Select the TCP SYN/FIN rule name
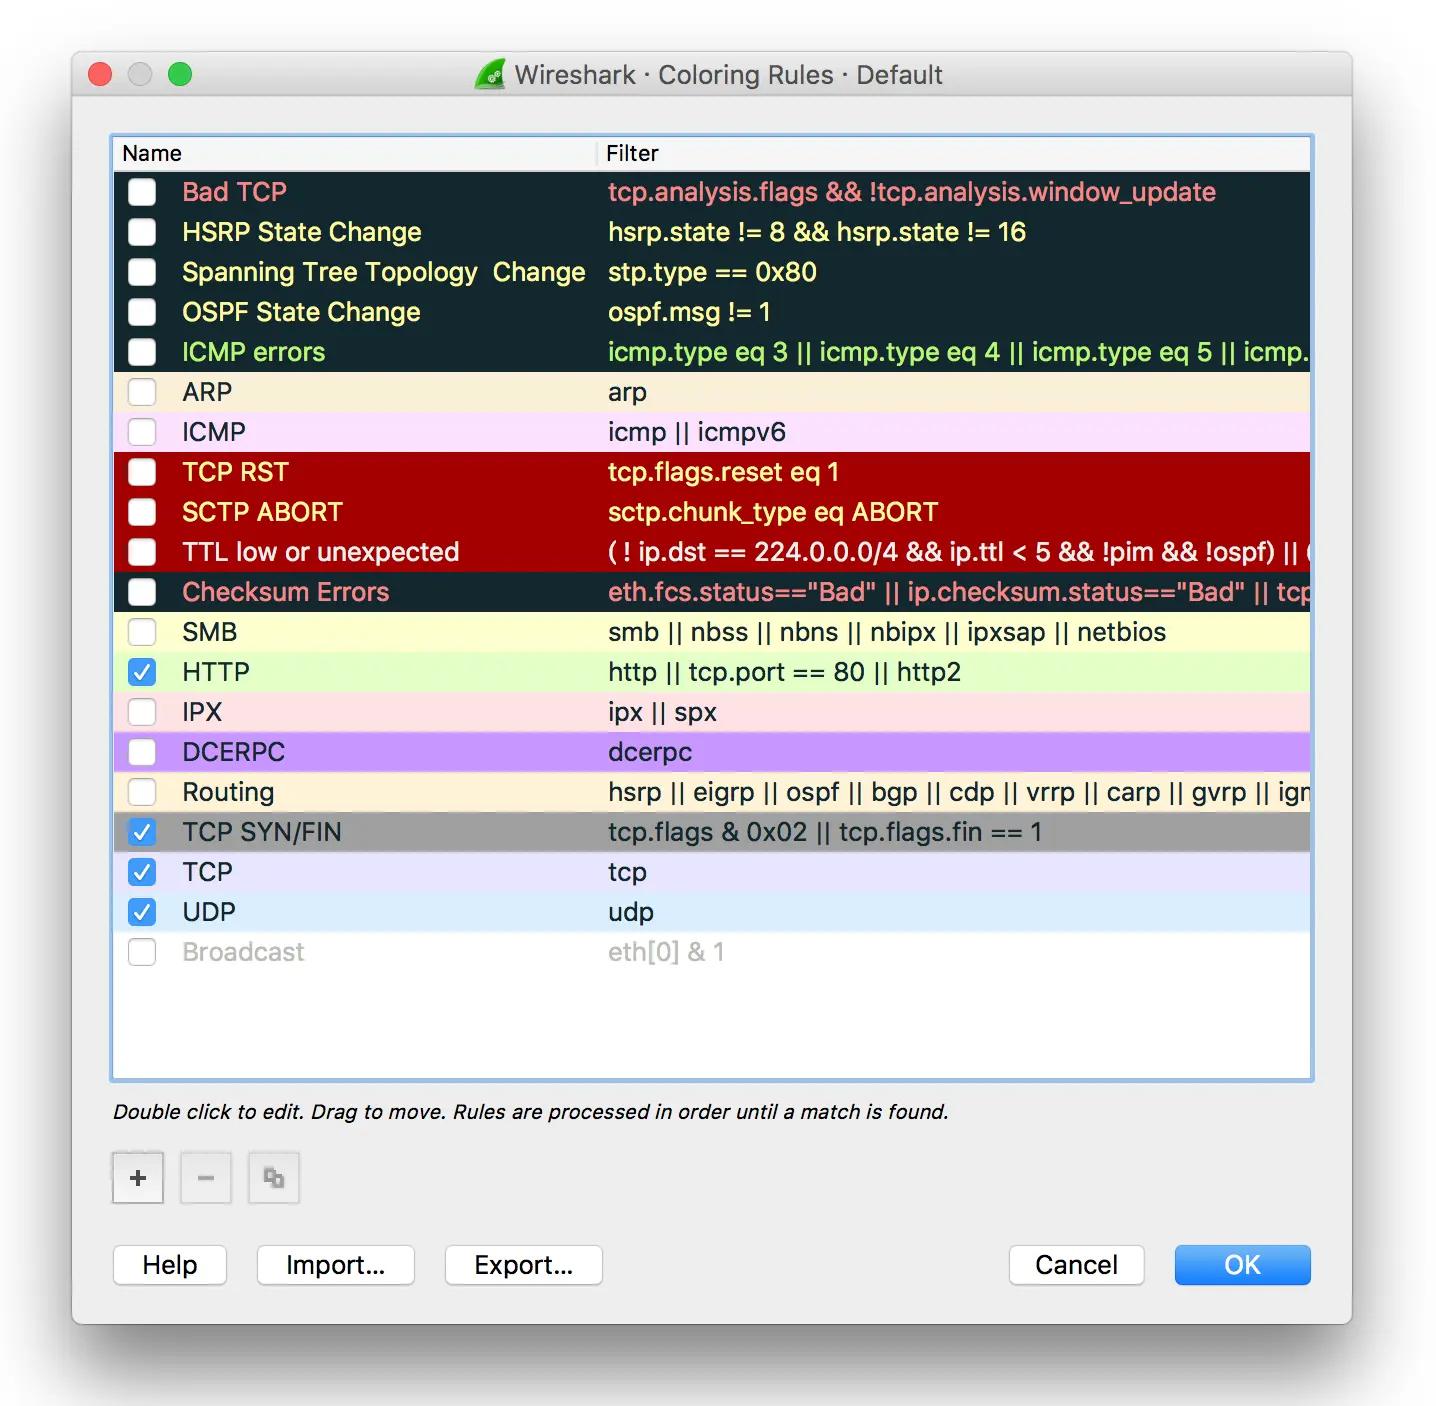This screenshot has width=1436, height=1406. coord(262,832)
